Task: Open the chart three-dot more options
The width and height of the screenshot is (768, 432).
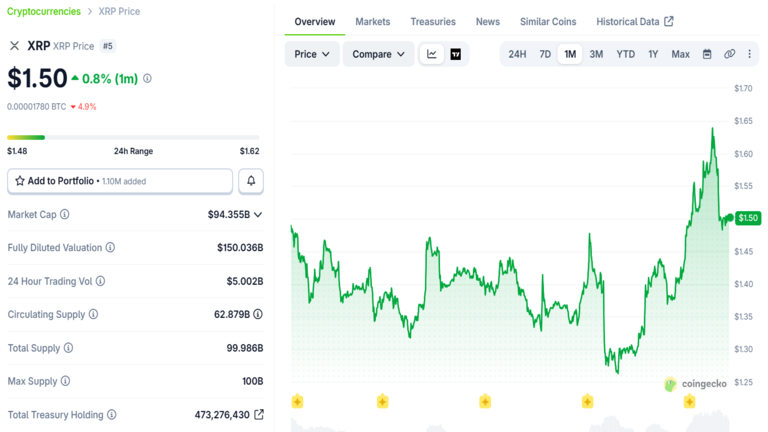Action: (x=749, y=54)
